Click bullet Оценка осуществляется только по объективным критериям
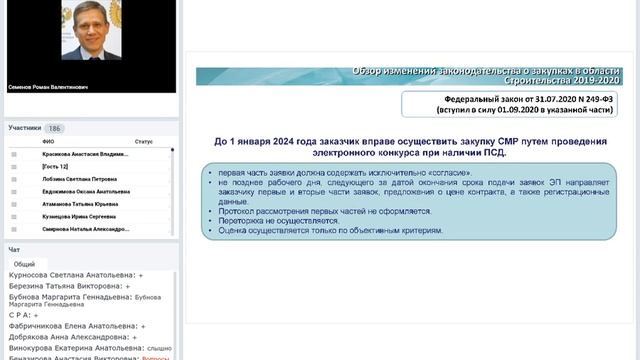This screenshot has width=640, height=360. pos(330,231)
